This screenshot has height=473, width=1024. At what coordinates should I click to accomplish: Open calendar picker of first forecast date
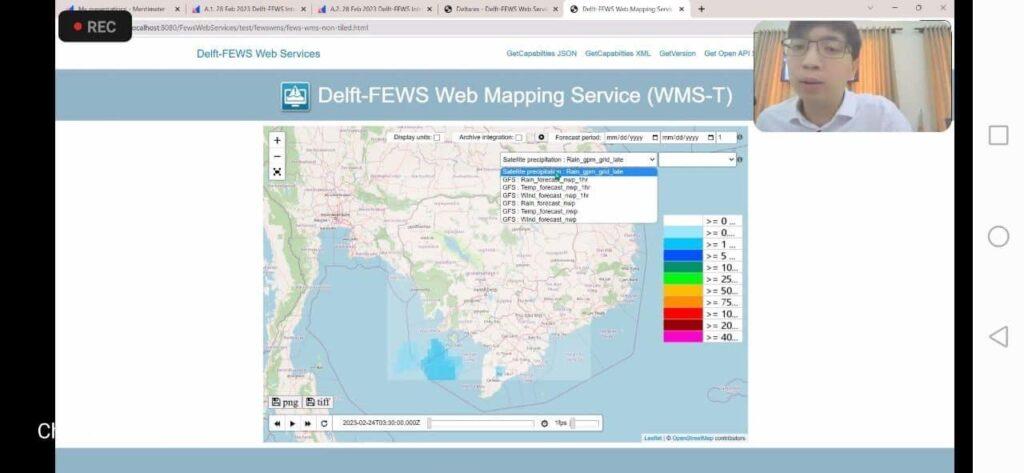tap(654, 138)
